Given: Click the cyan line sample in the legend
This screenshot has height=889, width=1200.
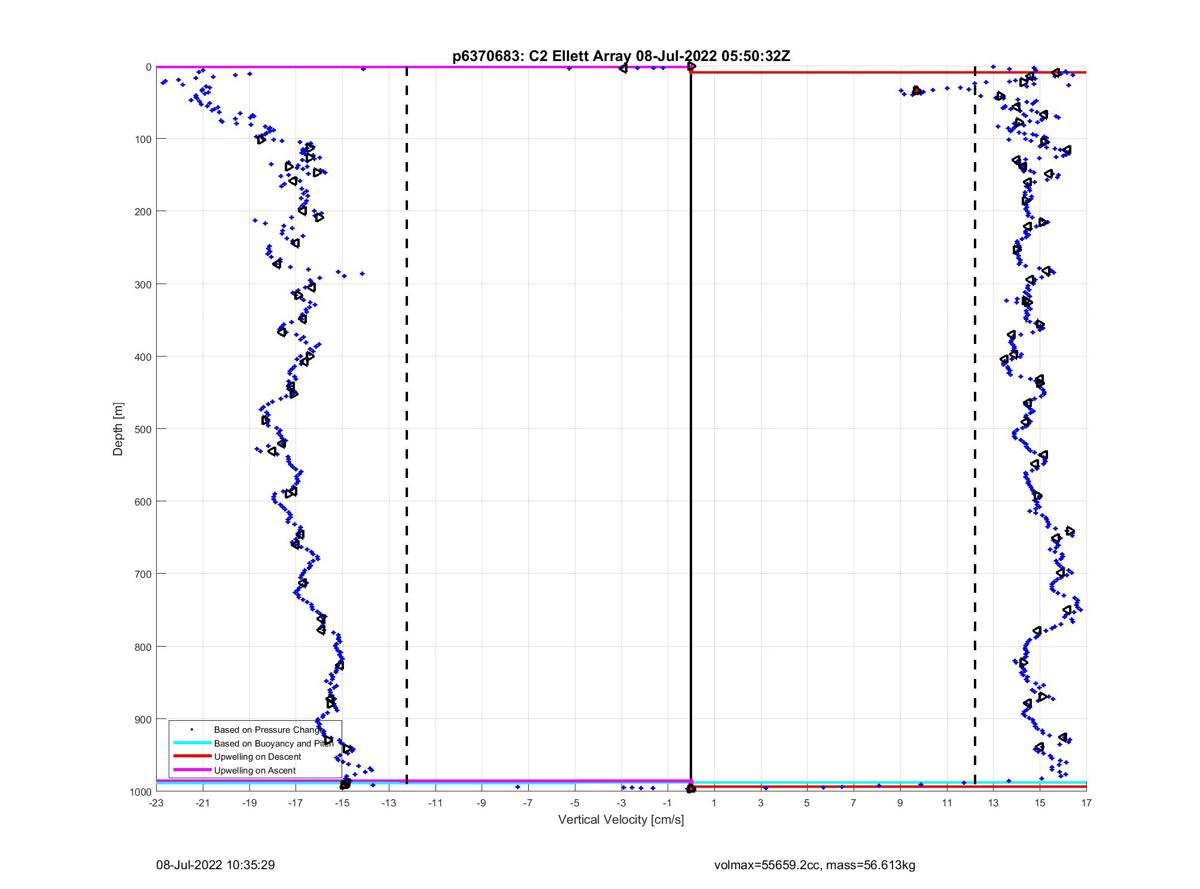Looking at the screenshot, I should tap(191, 744).
